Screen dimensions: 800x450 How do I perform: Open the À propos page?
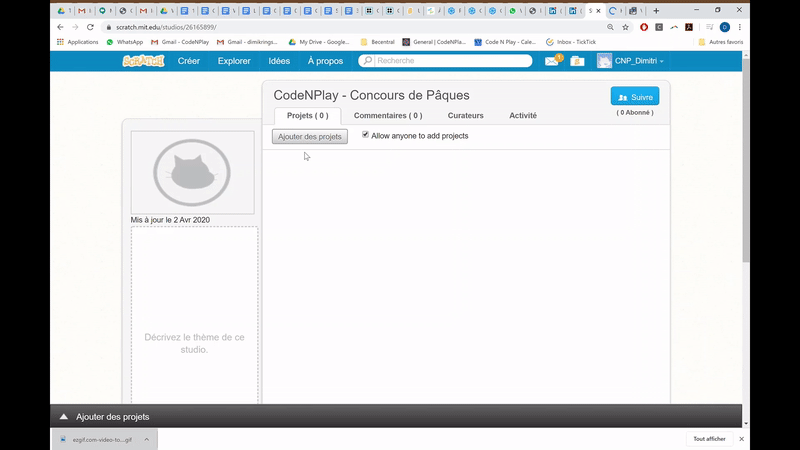(x=325, y=61)
